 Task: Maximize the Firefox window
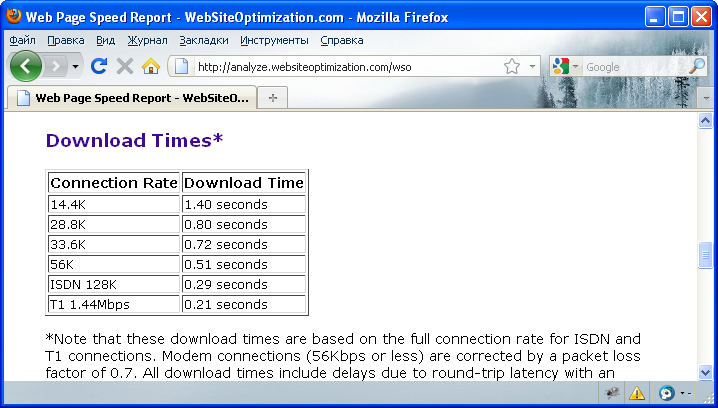678,17
